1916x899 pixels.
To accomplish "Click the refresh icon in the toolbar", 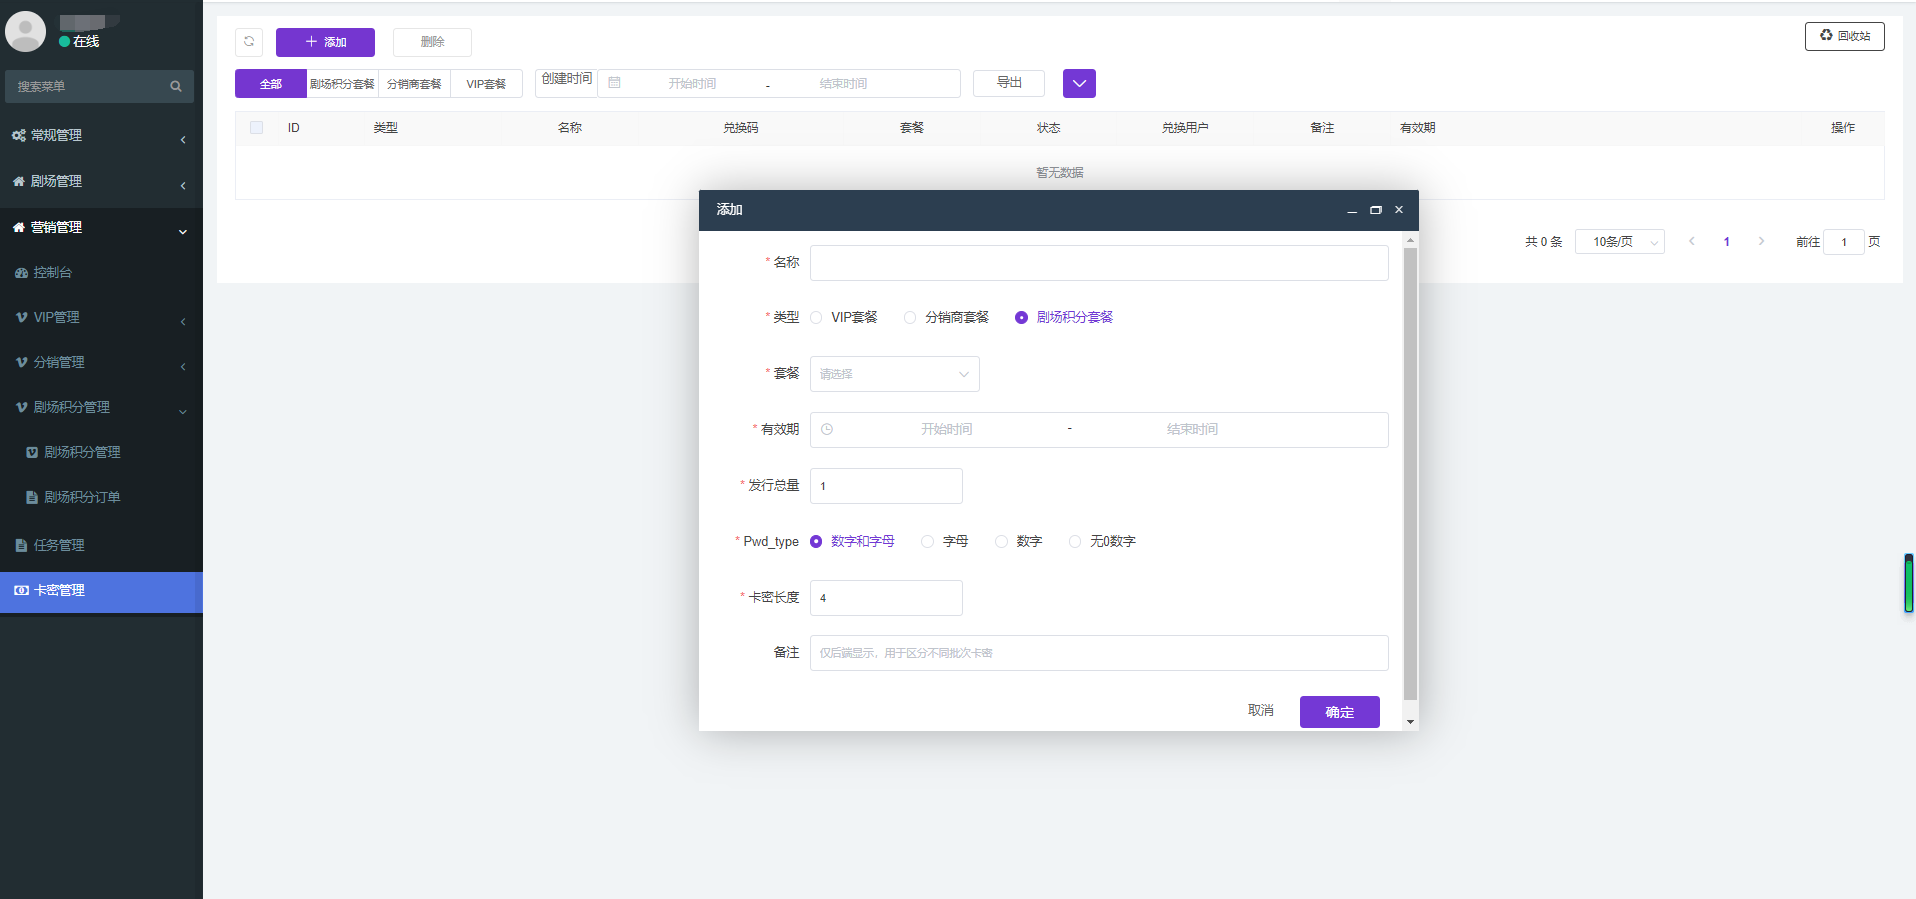I will (x=249, y=42).
